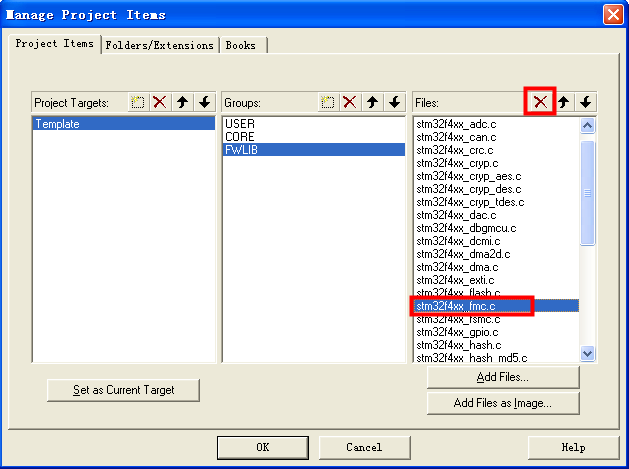Image resolution: width=629 pixels, height=469 pixels.
Task: Select file stm32f4xx_dac.c
Action: [x=497, y=215]
